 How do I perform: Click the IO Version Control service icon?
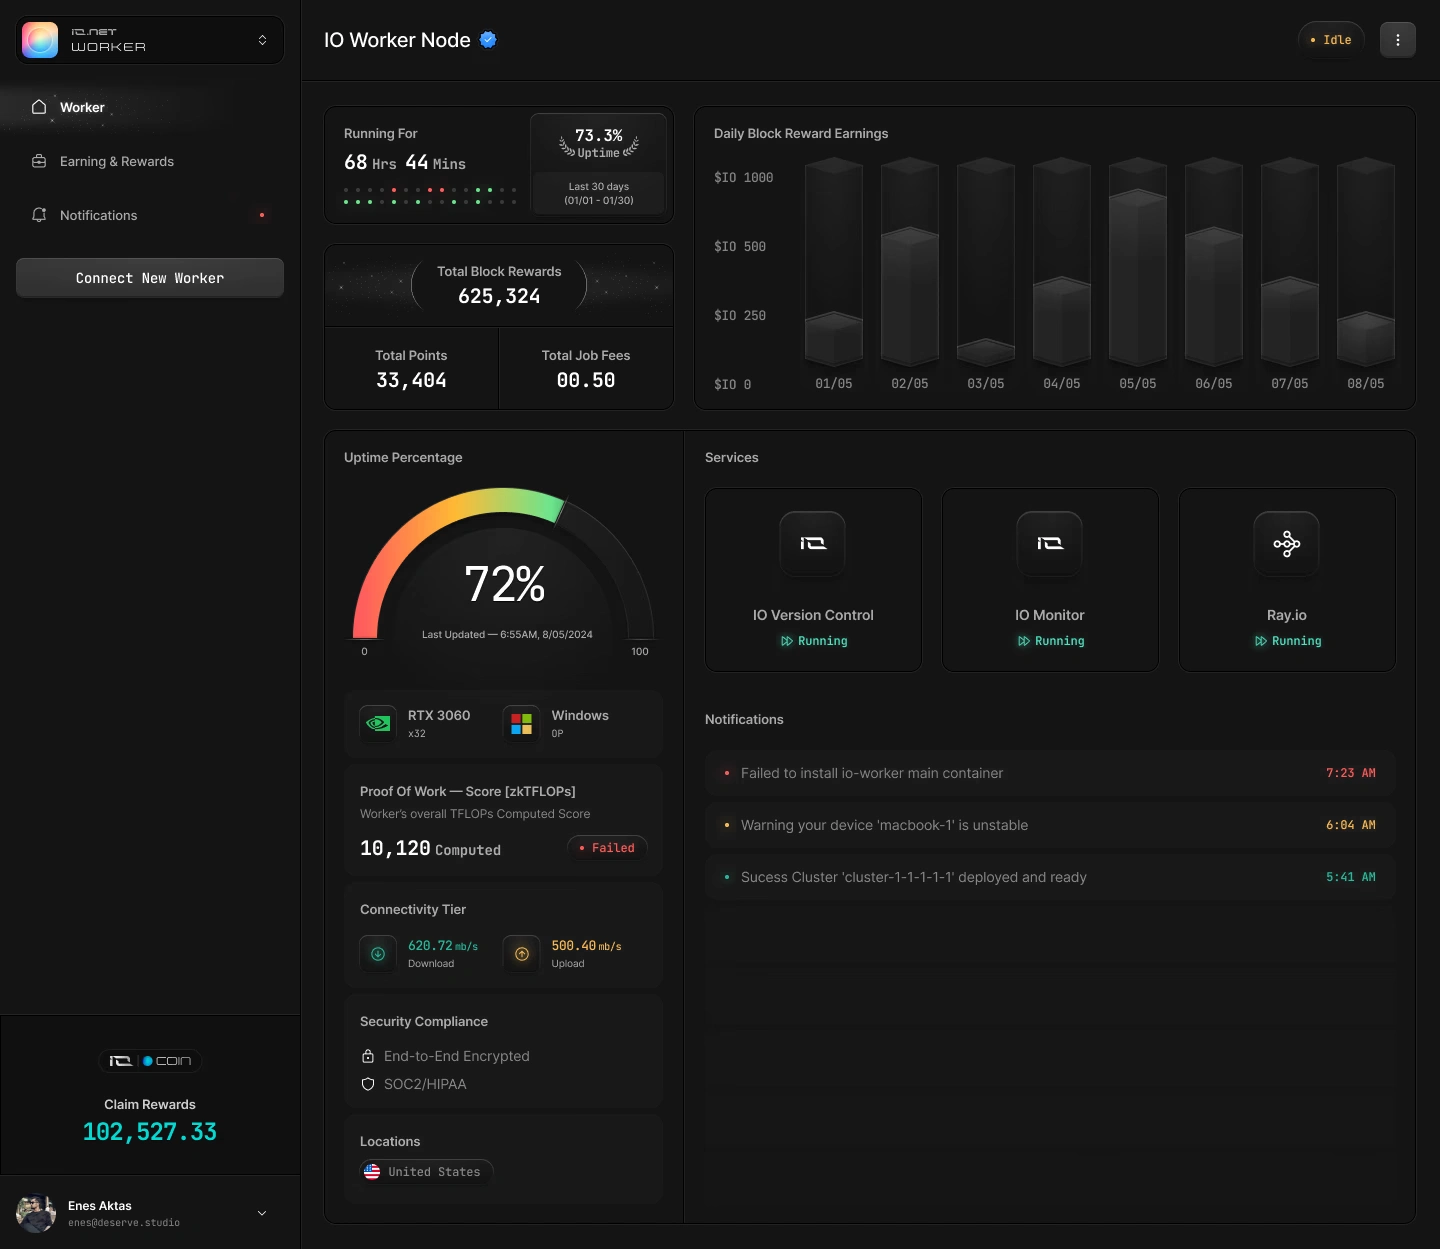813,544
